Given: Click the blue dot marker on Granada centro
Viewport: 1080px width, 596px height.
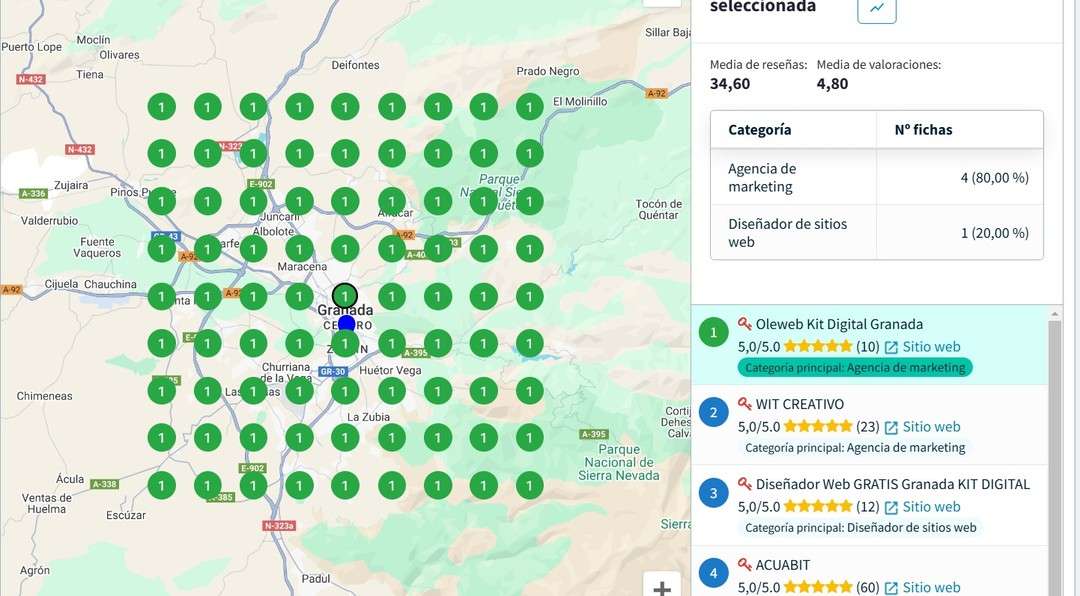Looking at the screenshot, I should tap(346, 324).
